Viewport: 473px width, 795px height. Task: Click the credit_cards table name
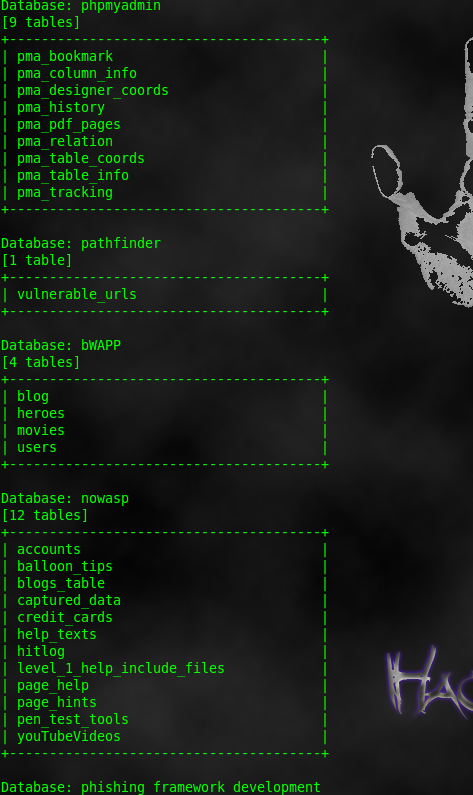tap(65, 618)
